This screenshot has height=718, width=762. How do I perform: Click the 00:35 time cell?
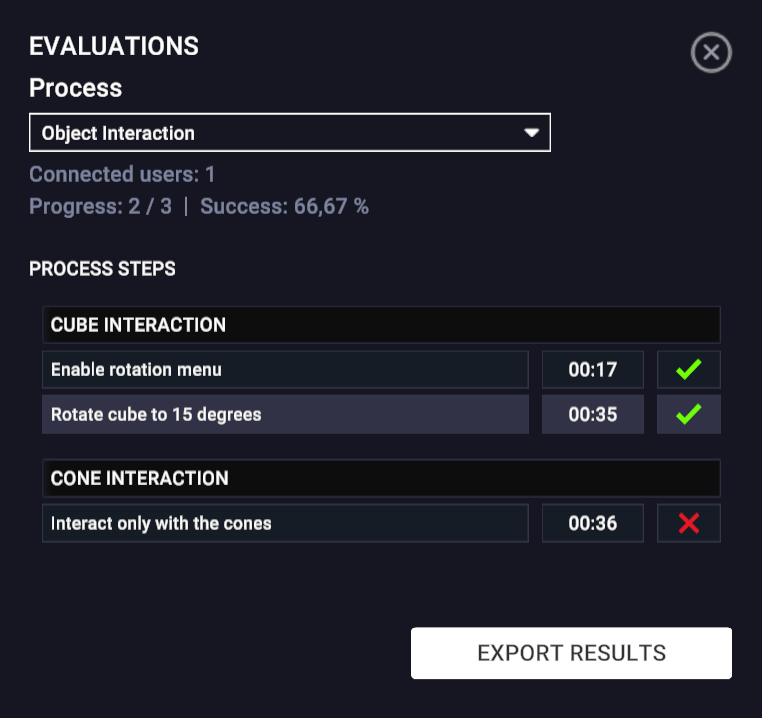tap(592, 414)
